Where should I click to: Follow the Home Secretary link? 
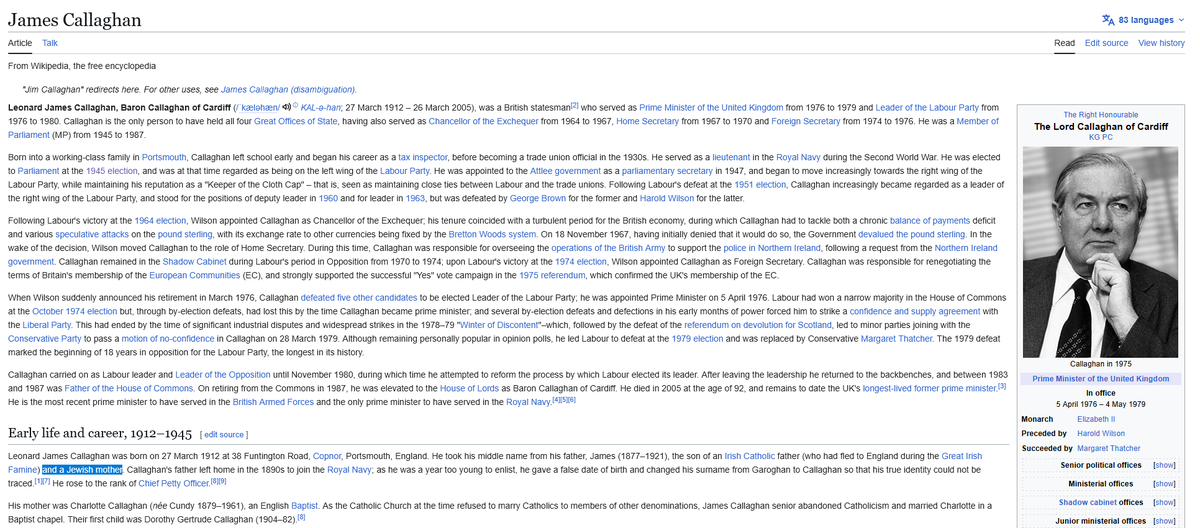pyautogui.click(x=649, y=121)
